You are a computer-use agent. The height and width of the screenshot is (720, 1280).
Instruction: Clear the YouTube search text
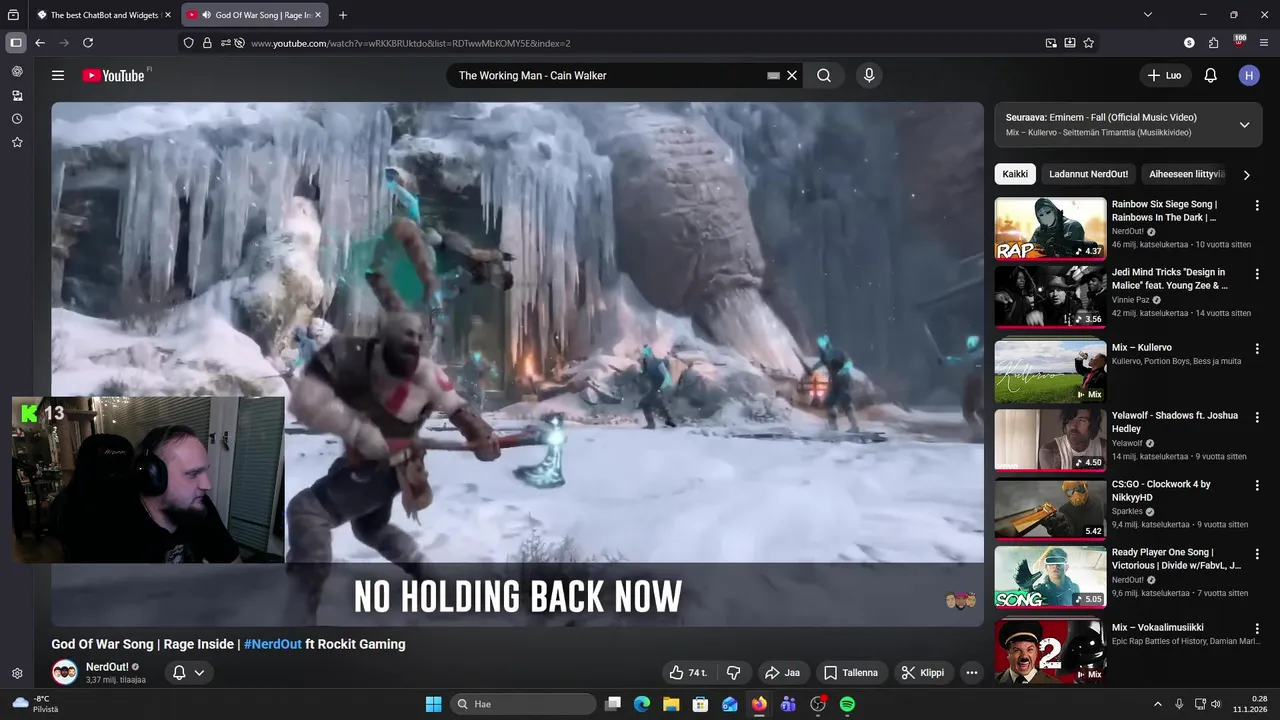click(x=792, y=75)
